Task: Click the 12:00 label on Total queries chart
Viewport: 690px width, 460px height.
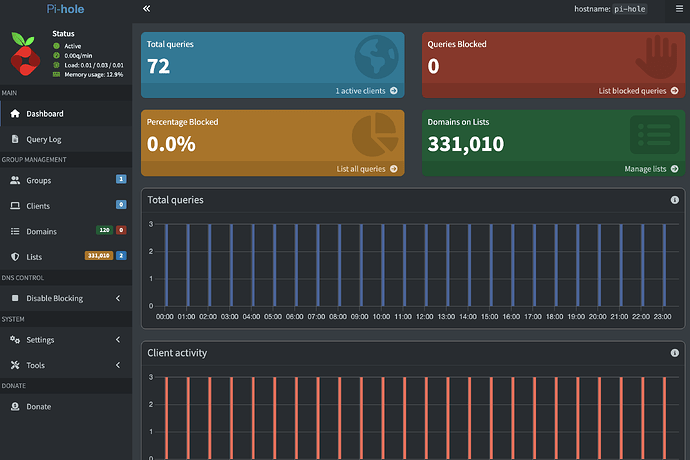Action: pyautogui.click(x=425, y=316)
